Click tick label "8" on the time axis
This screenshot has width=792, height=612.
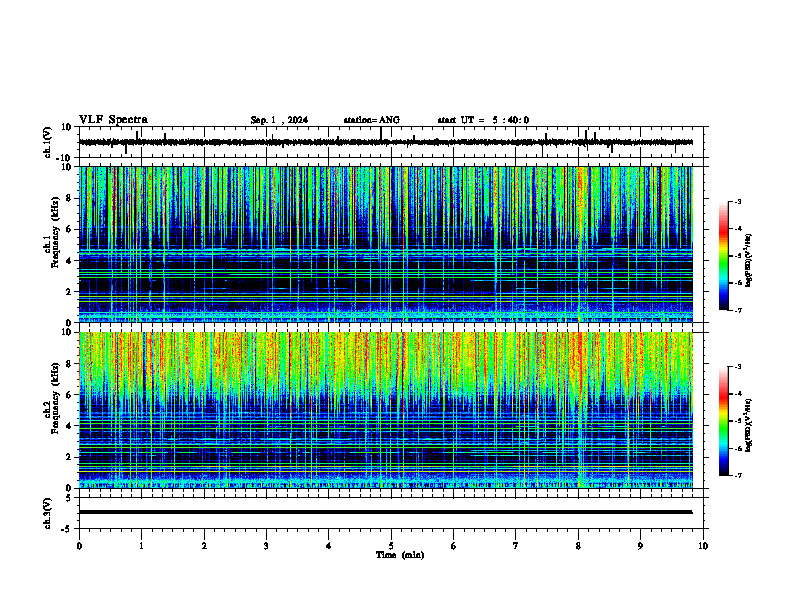[578, 546]
